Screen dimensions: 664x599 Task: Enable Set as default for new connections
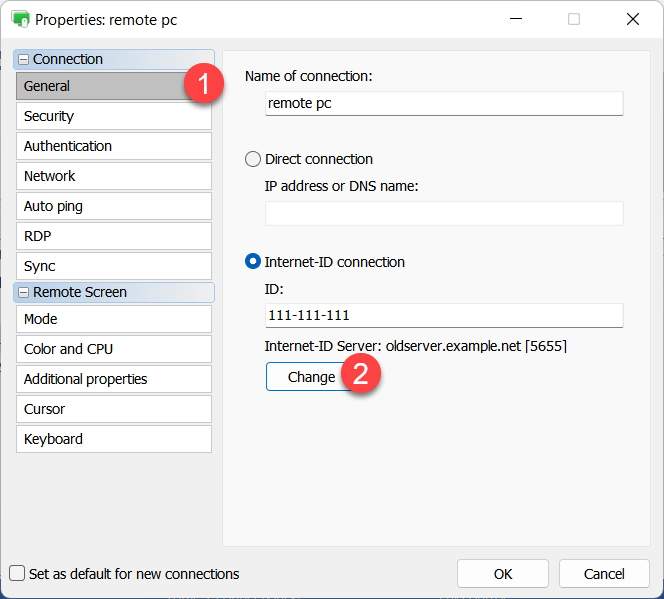[x=17, y=574]
